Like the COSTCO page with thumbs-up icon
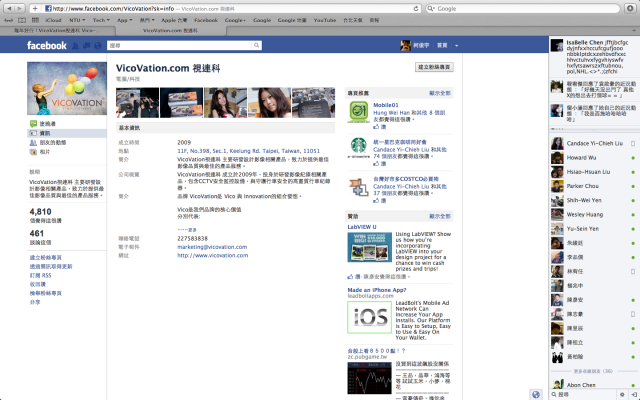Viewport: 640px width, 400px height. point(376,200)
